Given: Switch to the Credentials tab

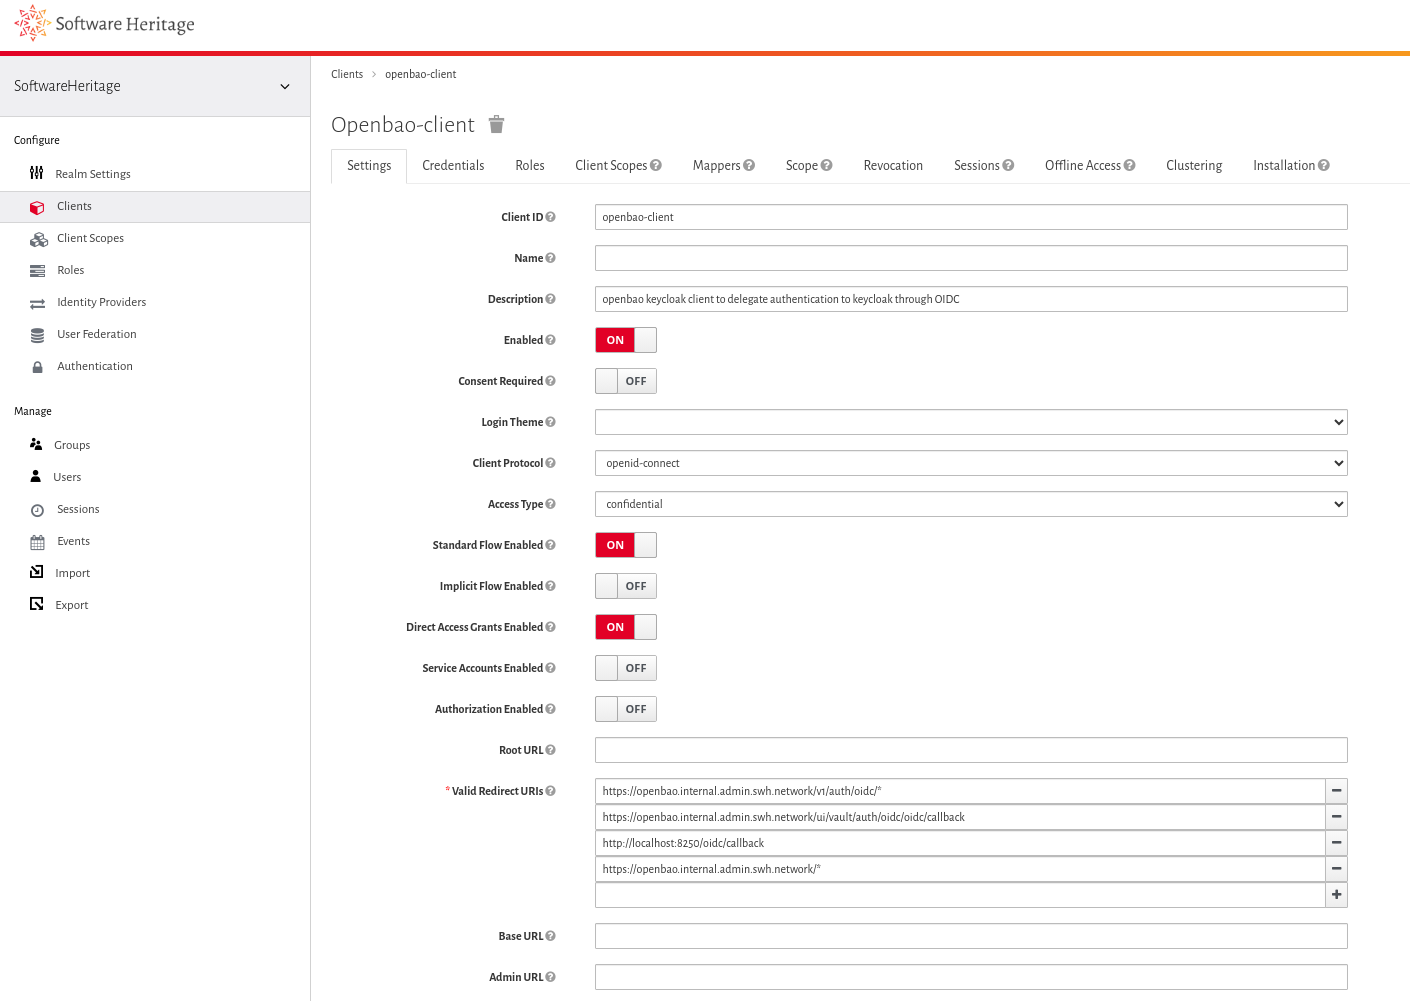Looking at the screenshot, I should (x=453, y=165).
